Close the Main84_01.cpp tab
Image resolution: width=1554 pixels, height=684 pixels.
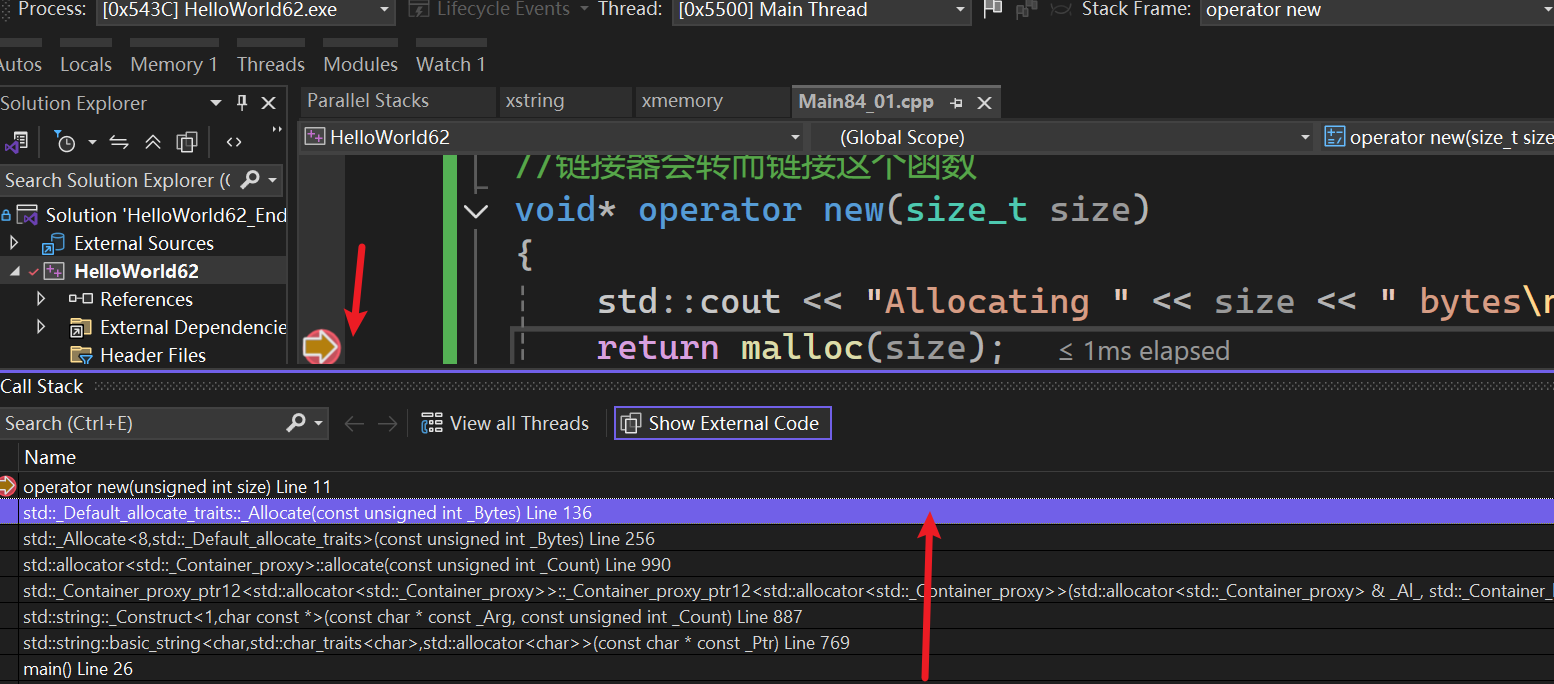984,102
